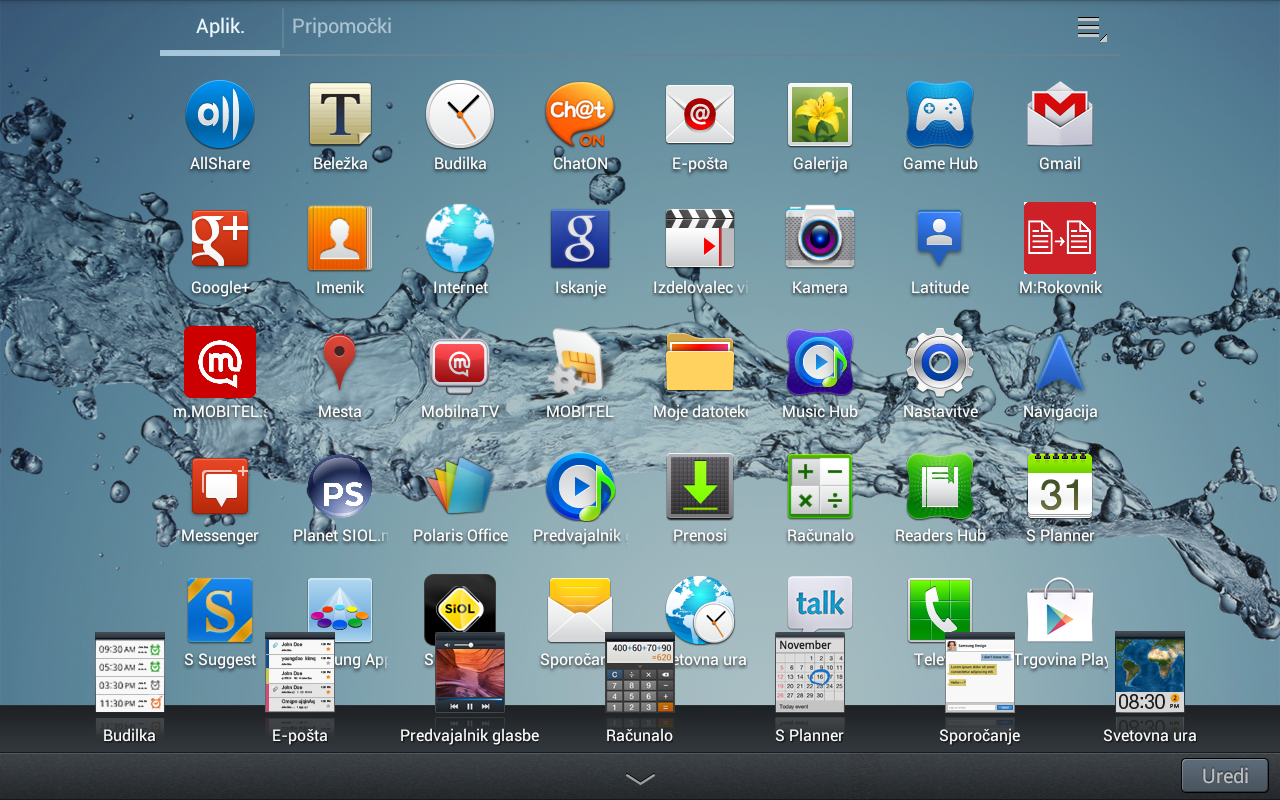Launch the talk chat app
The height and width of the screenshot is (800, 1280).
click(x=820, y=604)
